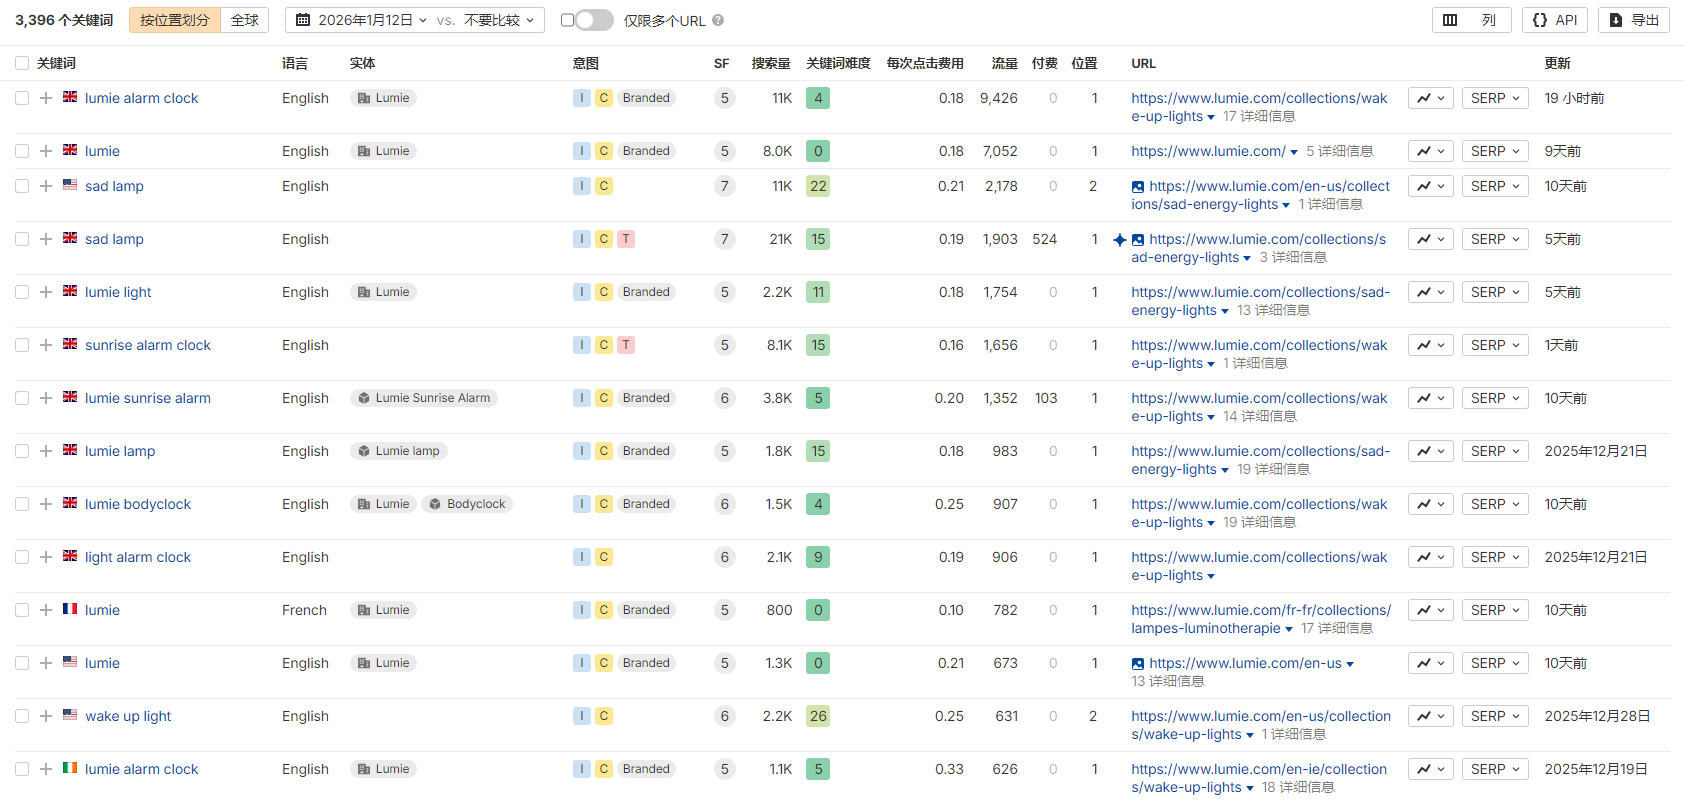Click the UK flag beside "lumie bodyclock"
Viewport: 1685px width, 804px height.
[x=70, y=503]
